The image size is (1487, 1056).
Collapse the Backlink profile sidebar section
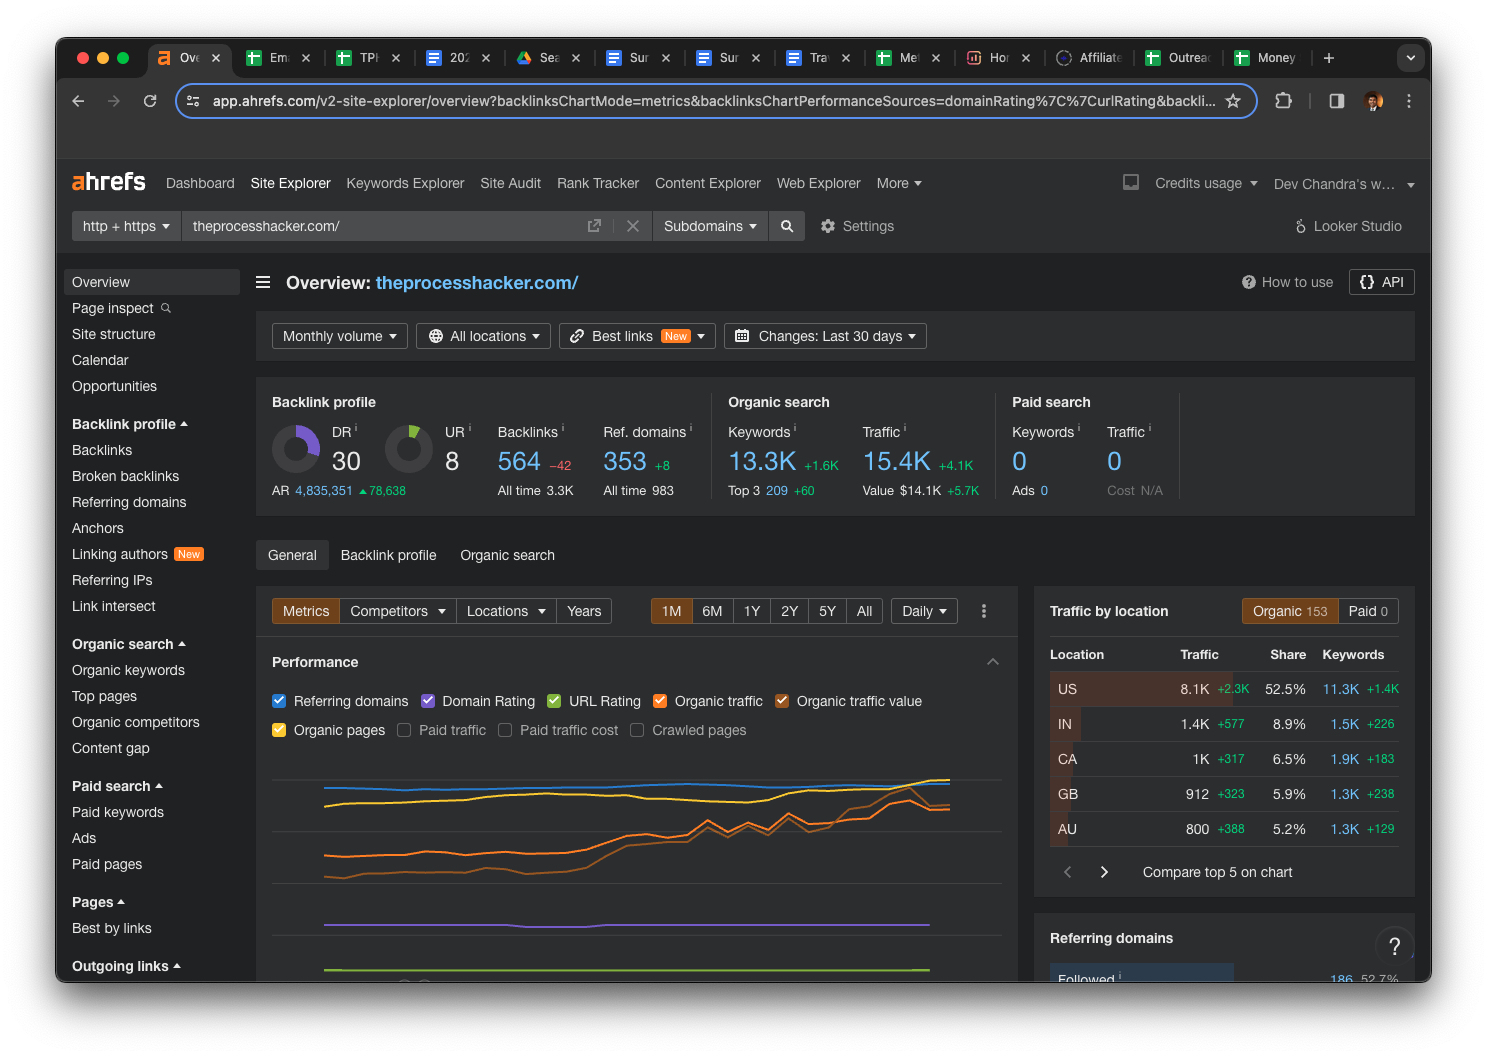(130, 424)
